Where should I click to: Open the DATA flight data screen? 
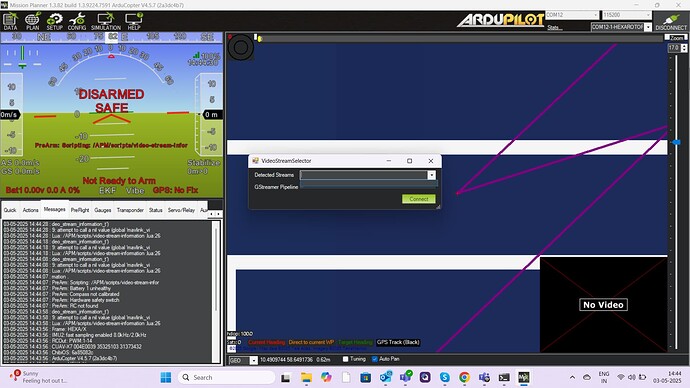(10, 21)
